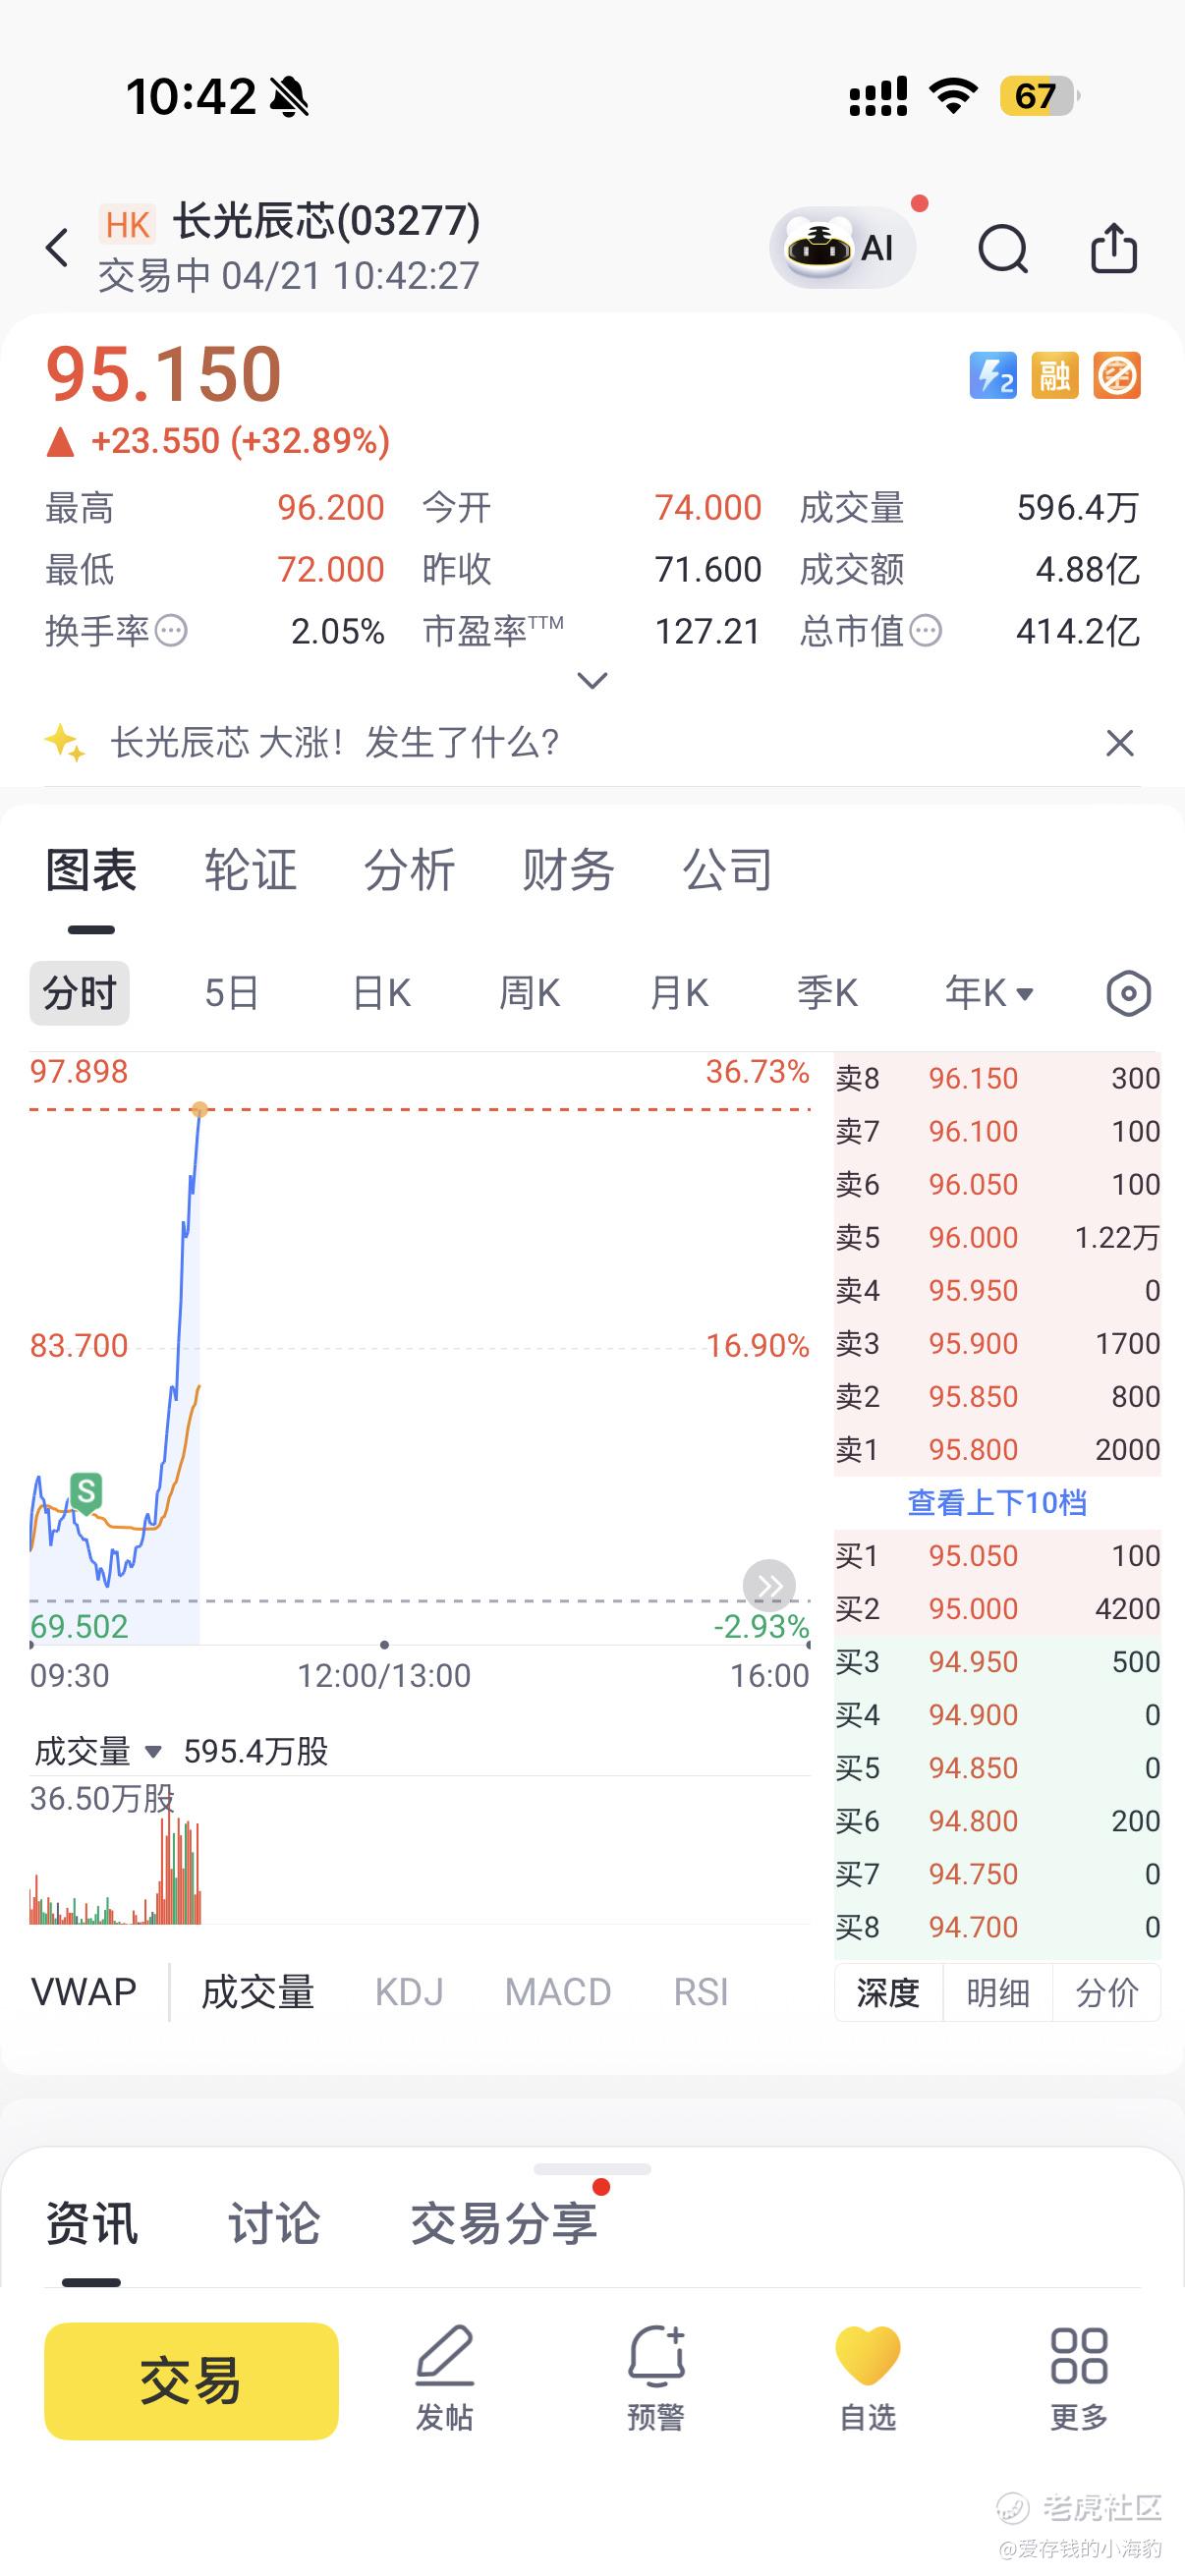This screenshot has width=1185, height=2576.
Task: Select the 5日 chart period
Action: (232, 993)
